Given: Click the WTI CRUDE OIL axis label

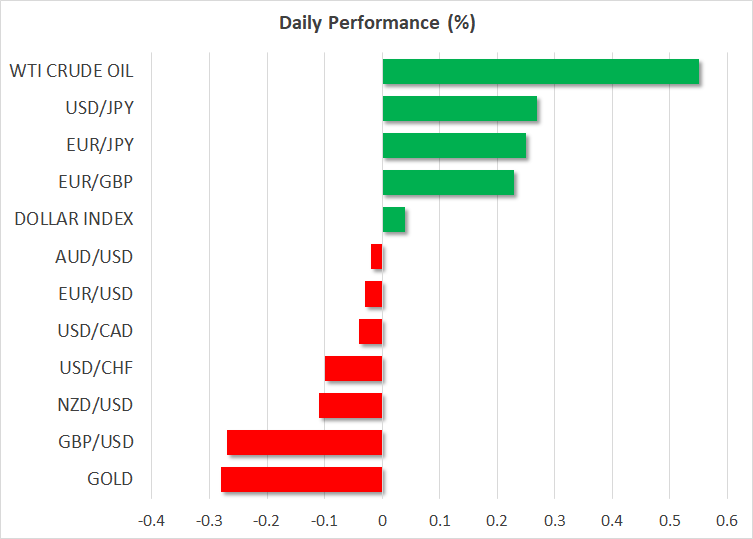Looking at the screenshot, I should point(71,71).
